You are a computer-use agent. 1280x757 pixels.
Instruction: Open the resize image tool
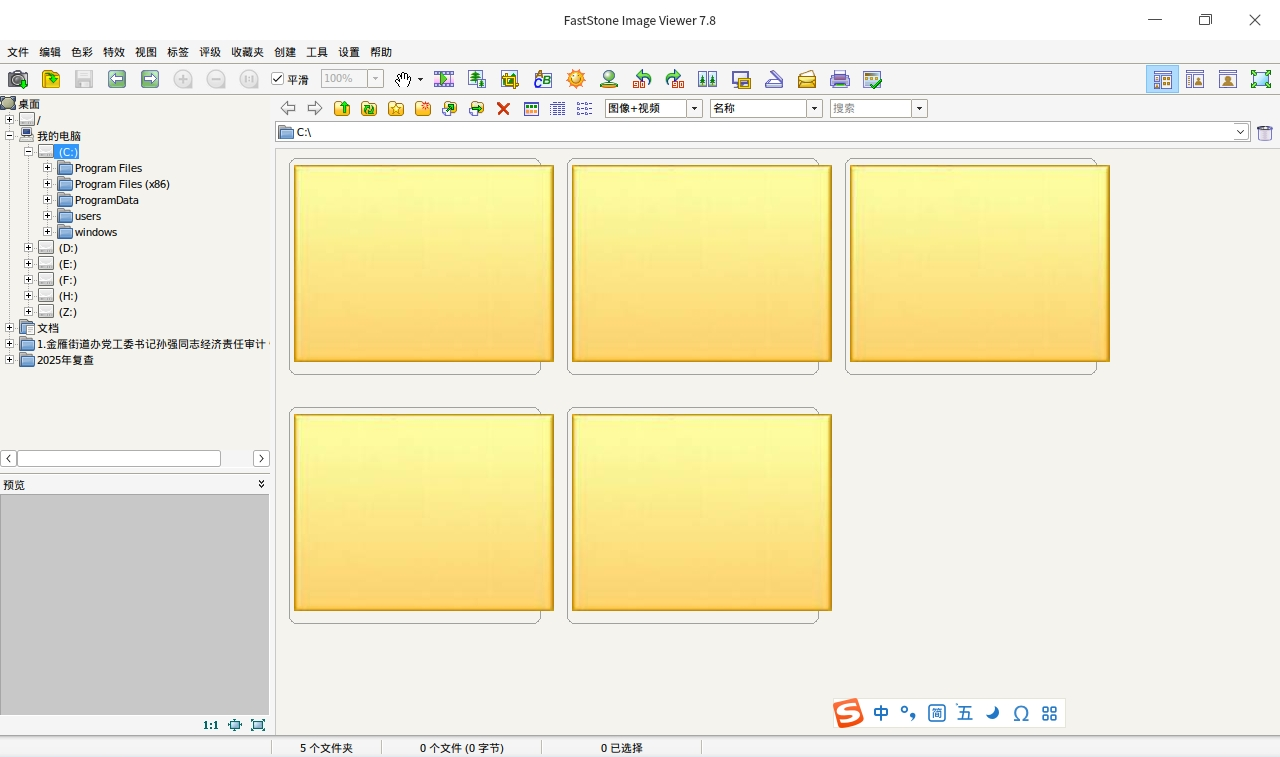click(477, 79)
